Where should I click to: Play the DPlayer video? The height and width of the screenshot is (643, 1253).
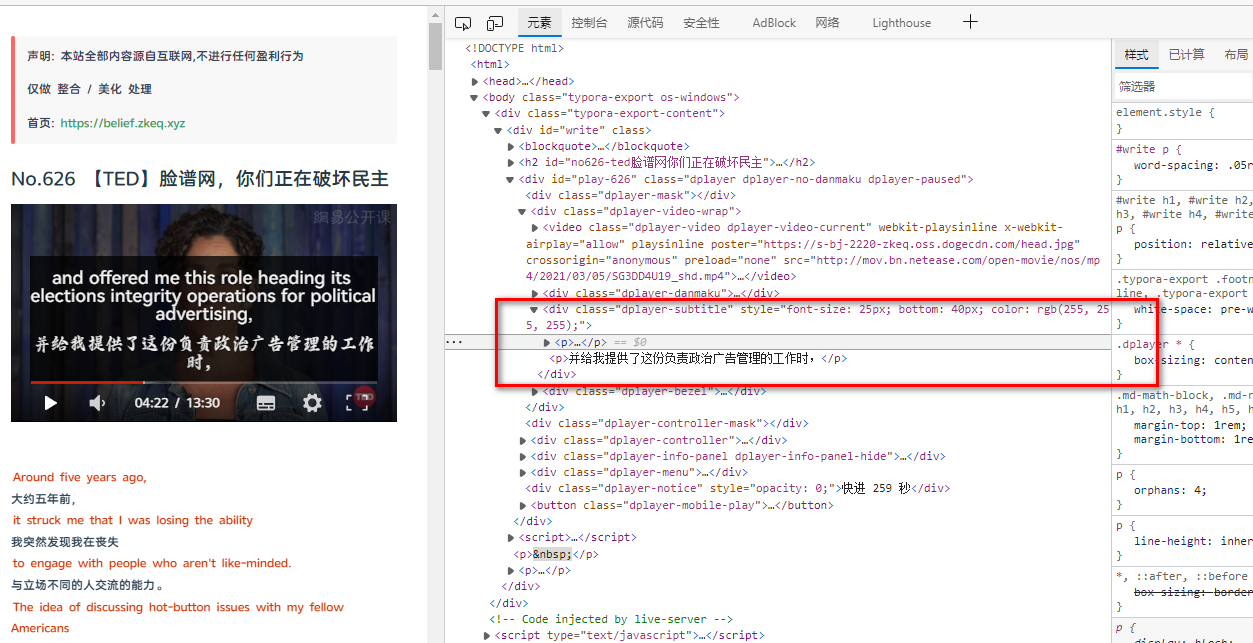pyautogui.click(x=50, y=403)
